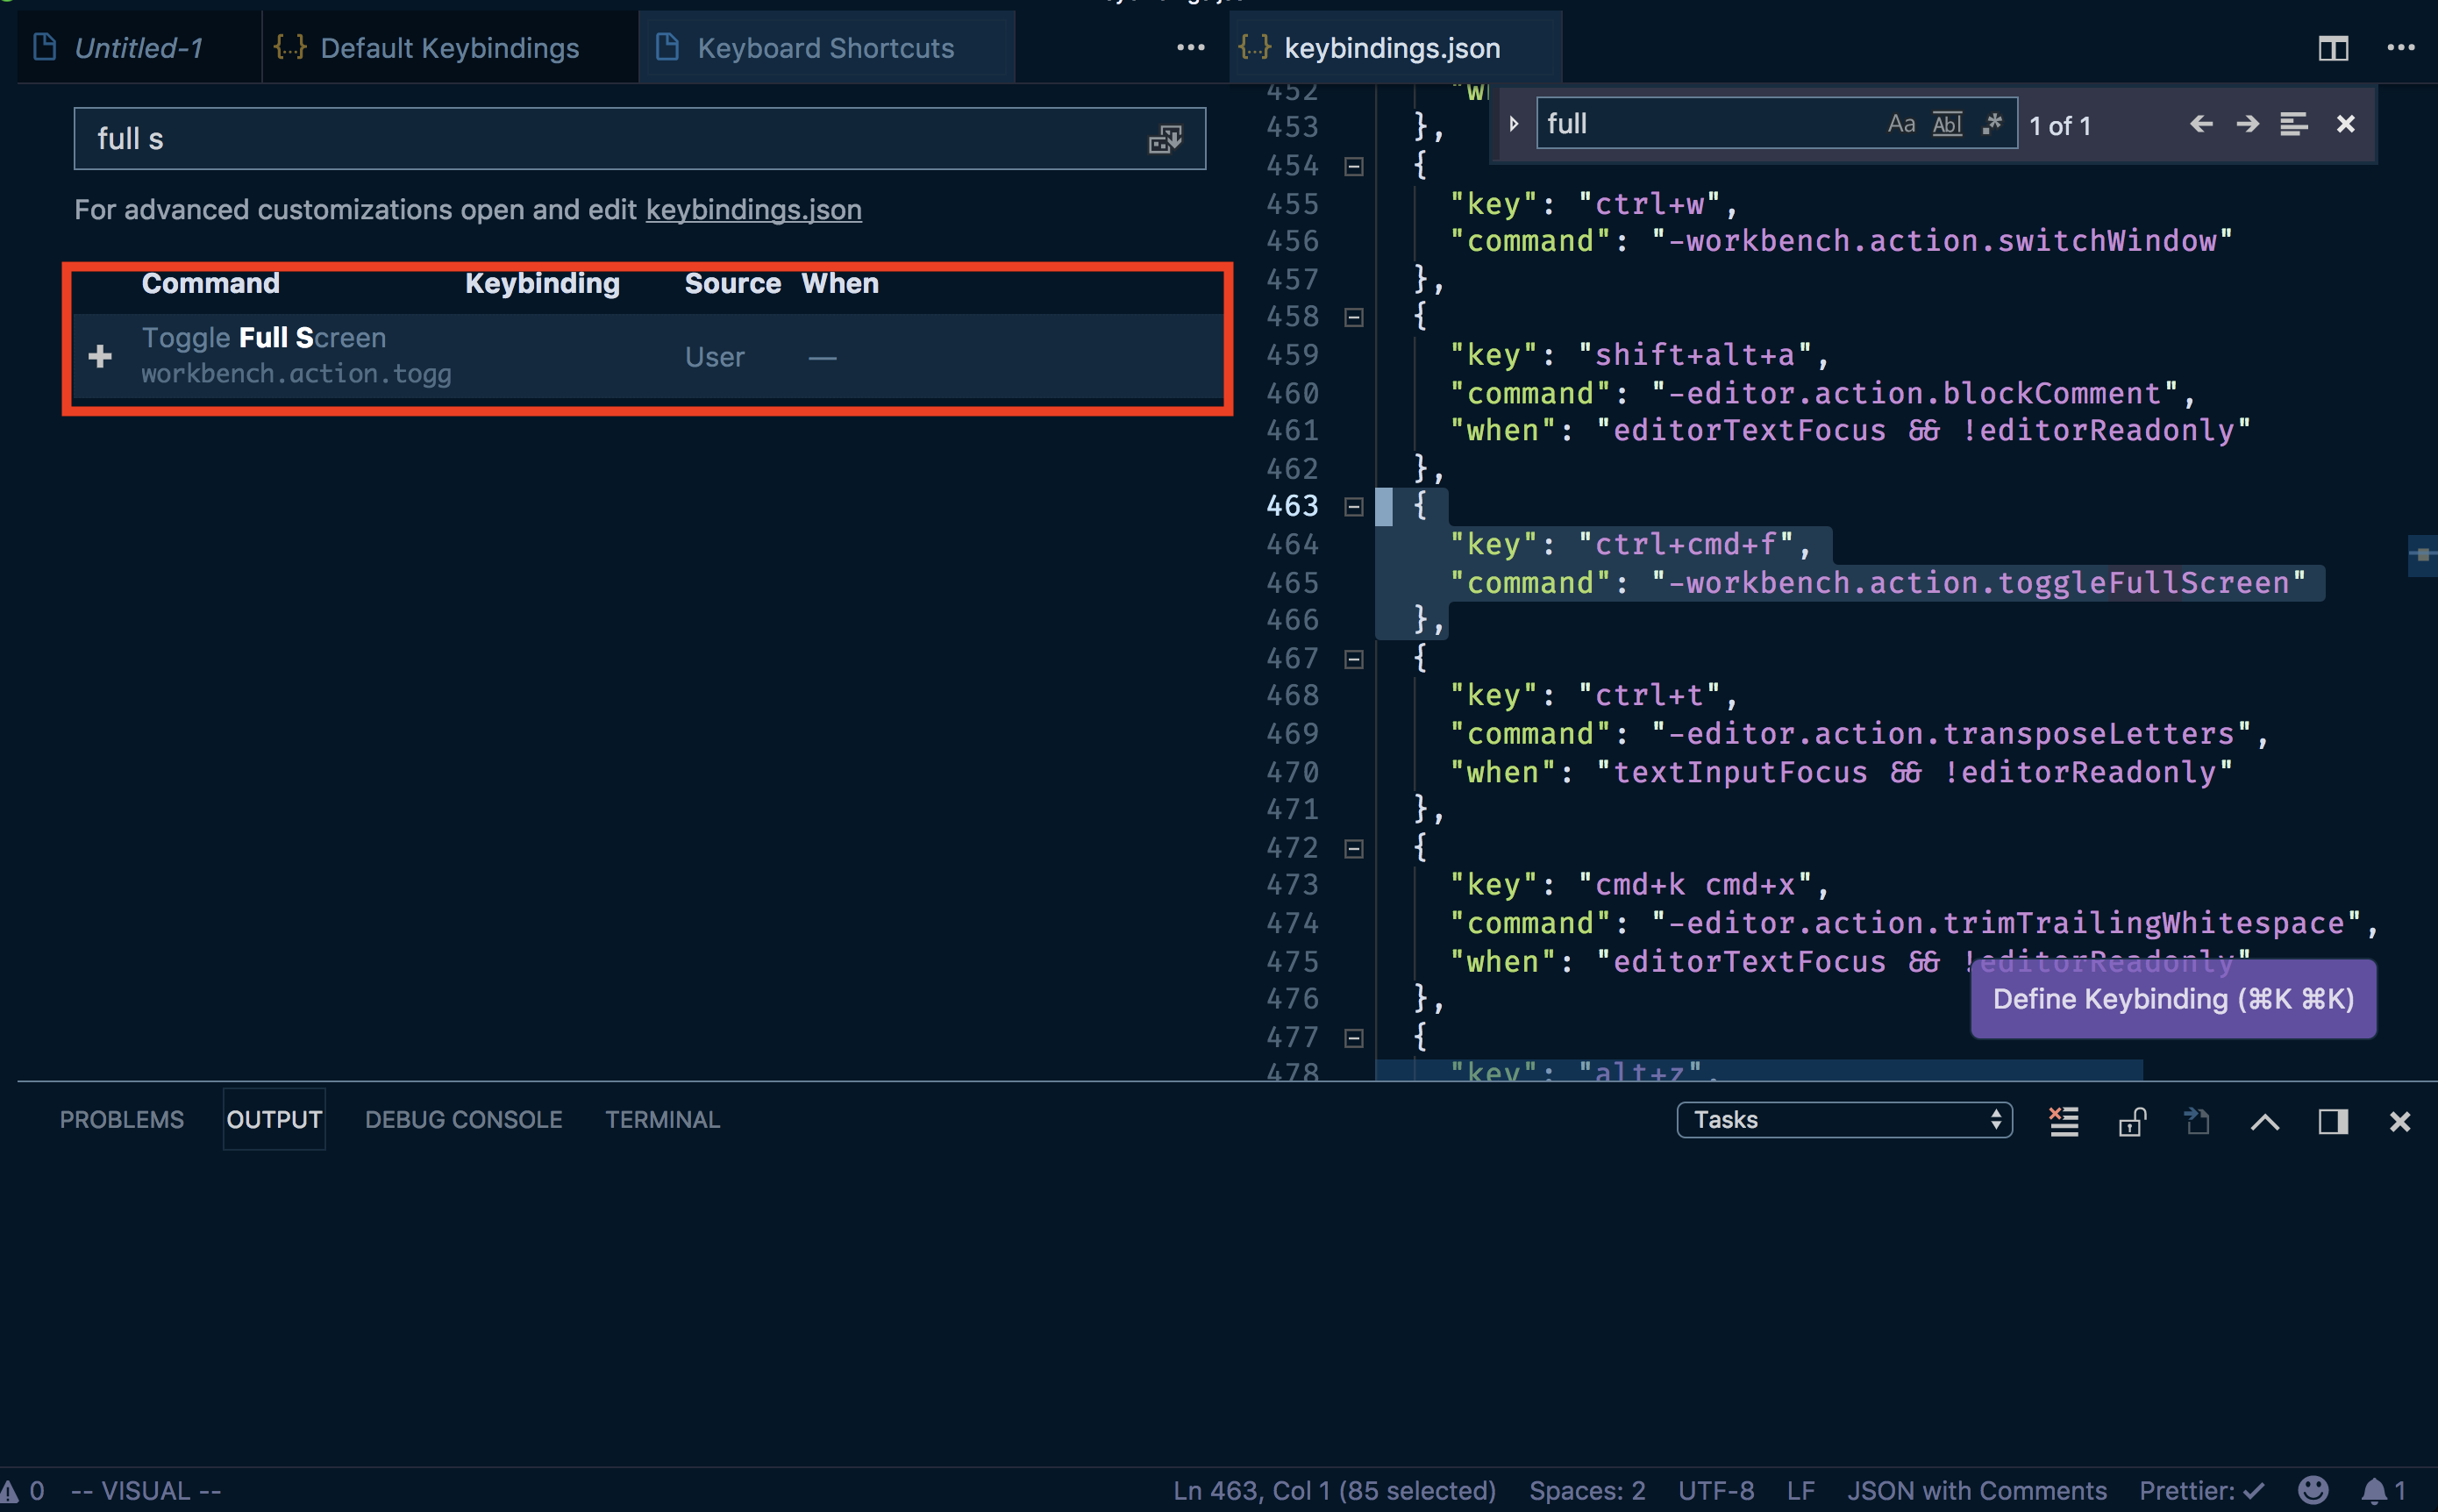Image resolution: width=2438 pixels, height=1512 pixels.
Task: Click the Define Keybinding button
Action: point(2172,998)
